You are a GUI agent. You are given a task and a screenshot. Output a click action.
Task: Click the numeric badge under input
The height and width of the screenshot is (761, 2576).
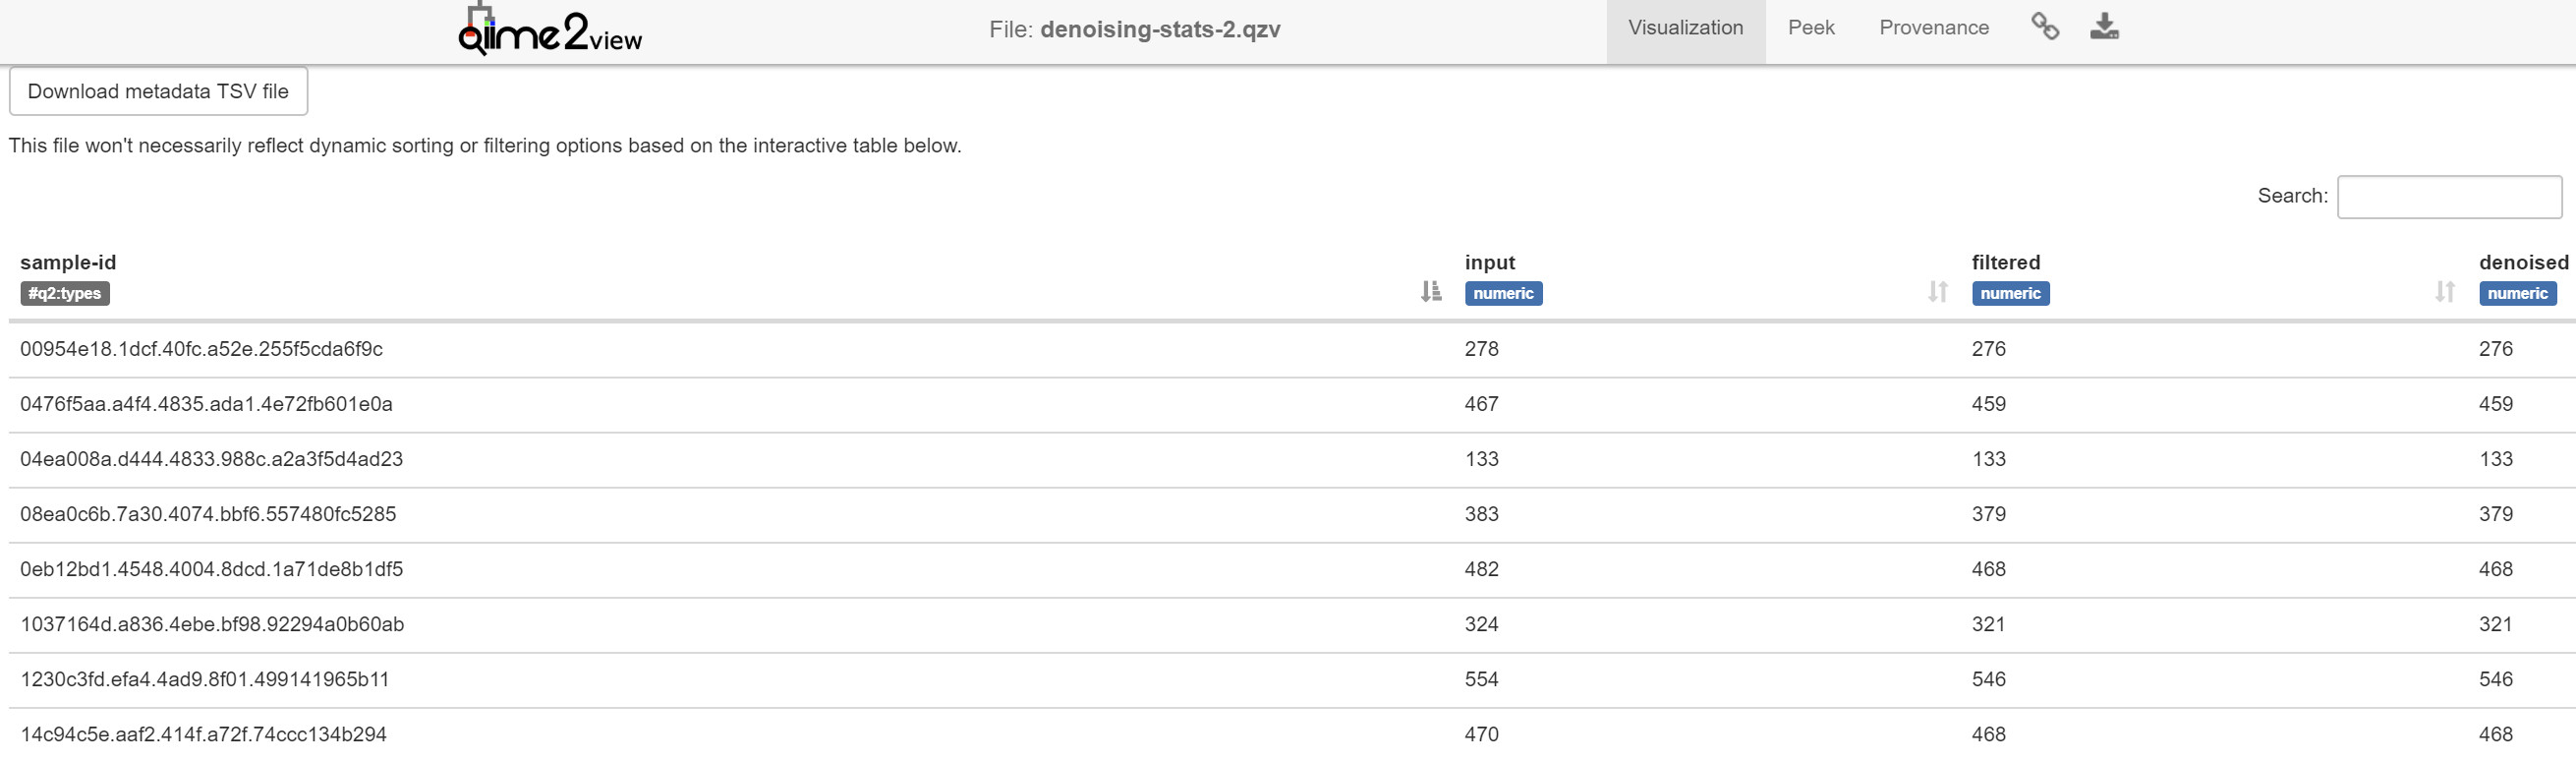coord(1503,293)
